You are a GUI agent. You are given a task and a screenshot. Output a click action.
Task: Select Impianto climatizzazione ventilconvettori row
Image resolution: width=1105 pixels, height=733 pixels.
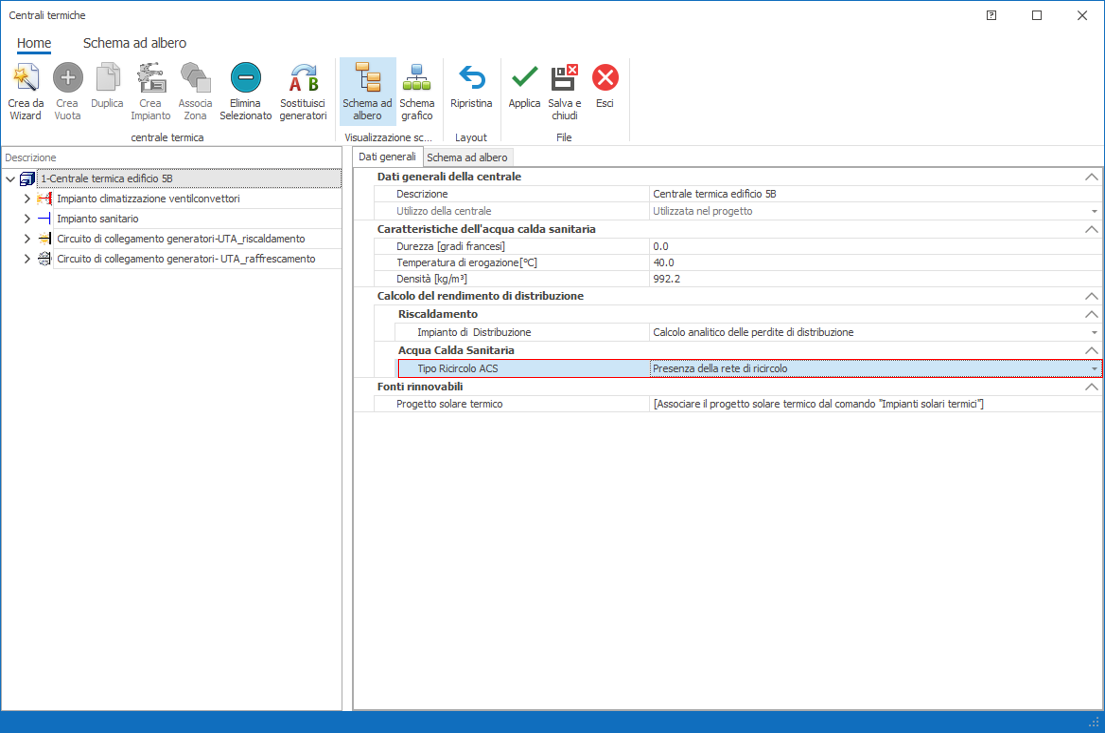(197, 199)
